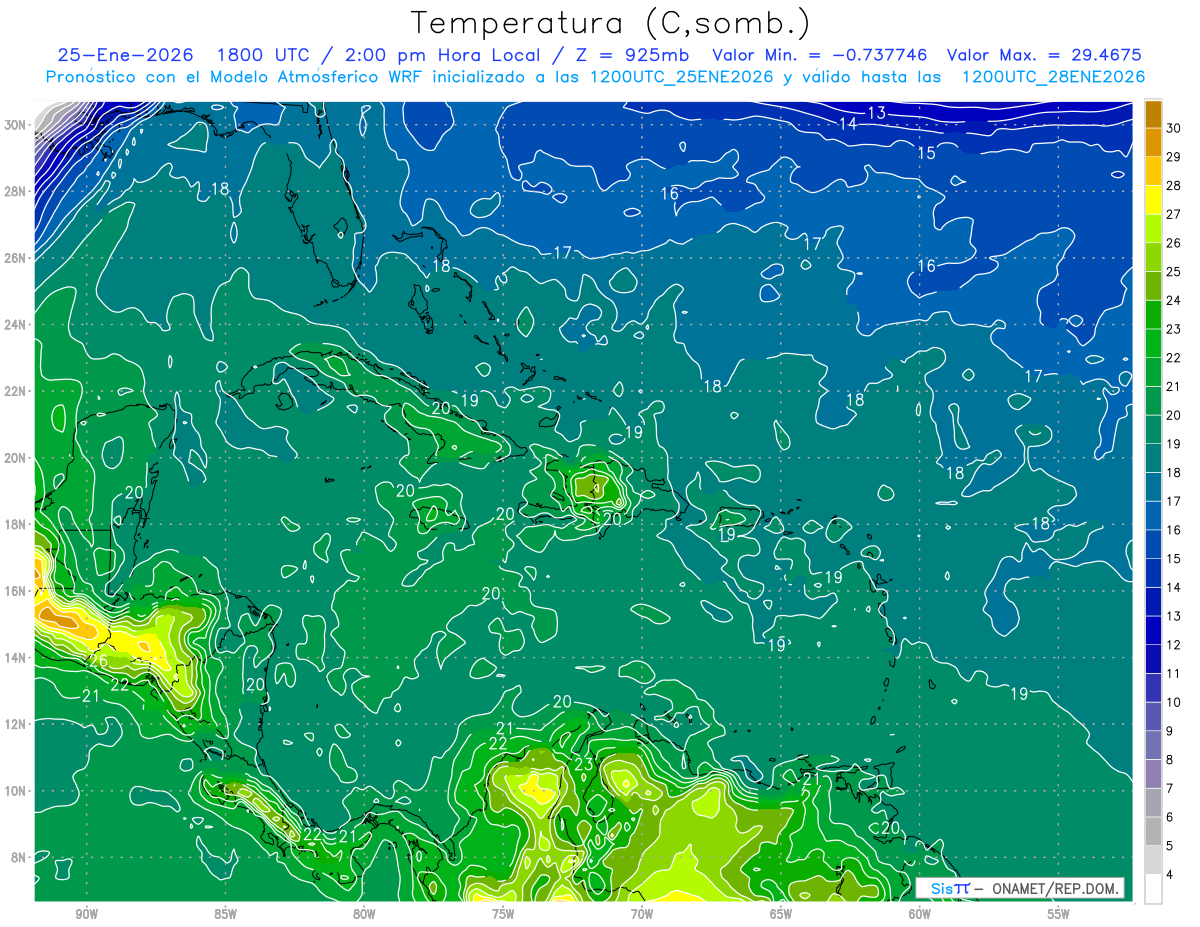
Task: Click the legend scale label '10'
Action: click(x=1174, y=702)
